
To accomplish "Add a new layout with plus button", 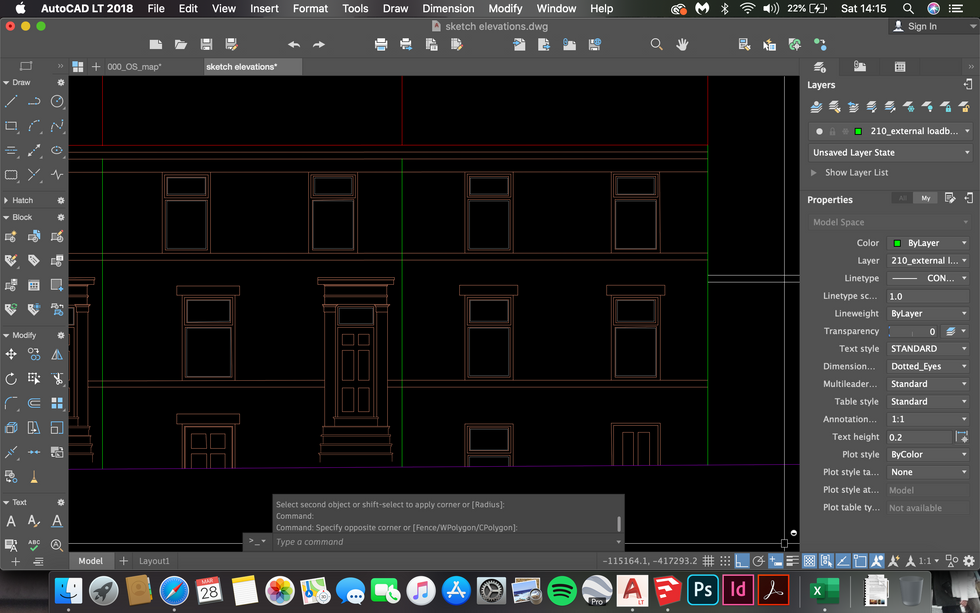I will pyautogui.click(x=123, y=561).
